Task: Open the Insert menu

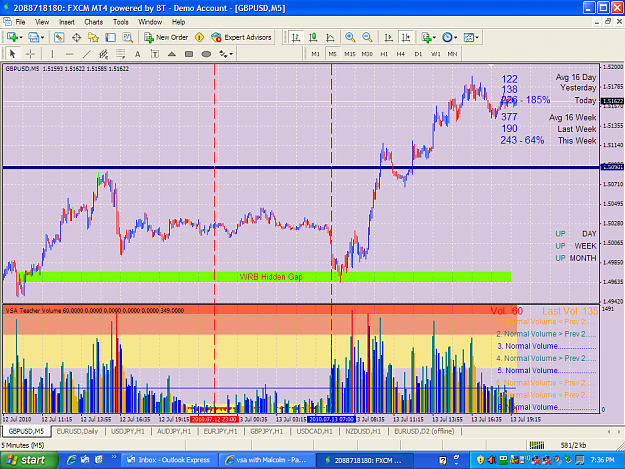Action: point(67,22)
